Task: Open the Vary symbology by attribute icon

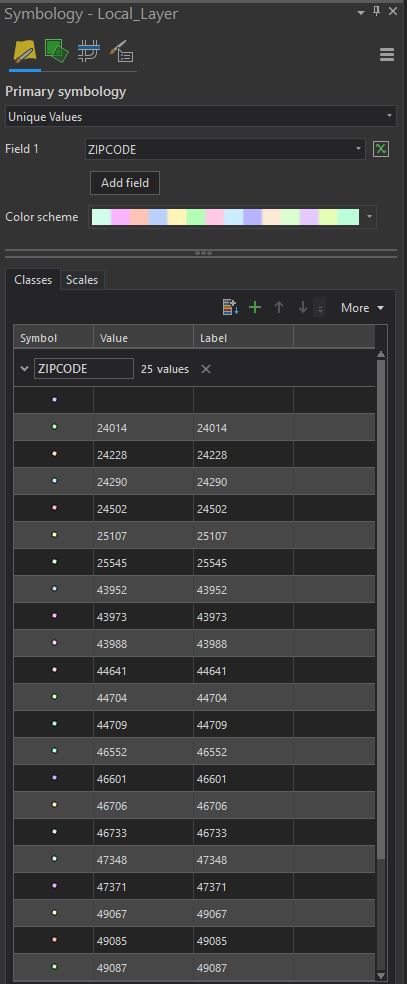Action: [56, 51]
